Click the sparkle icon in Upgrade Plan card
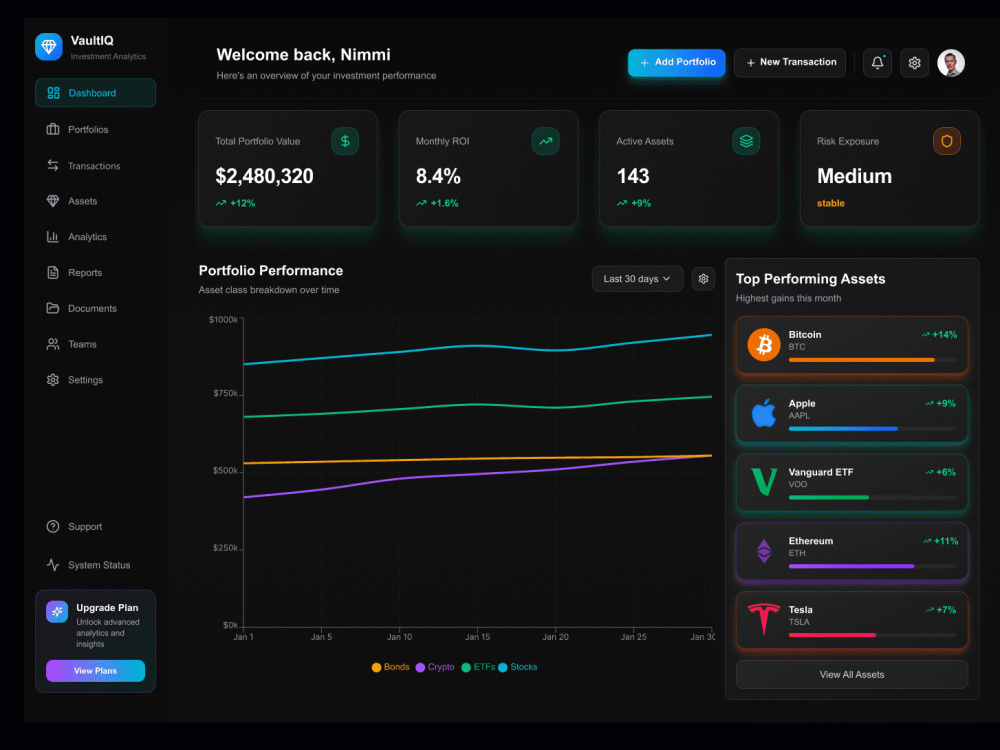Image resolution: width=1000 pixels, height=750 pixels. (x=57, y=612)
